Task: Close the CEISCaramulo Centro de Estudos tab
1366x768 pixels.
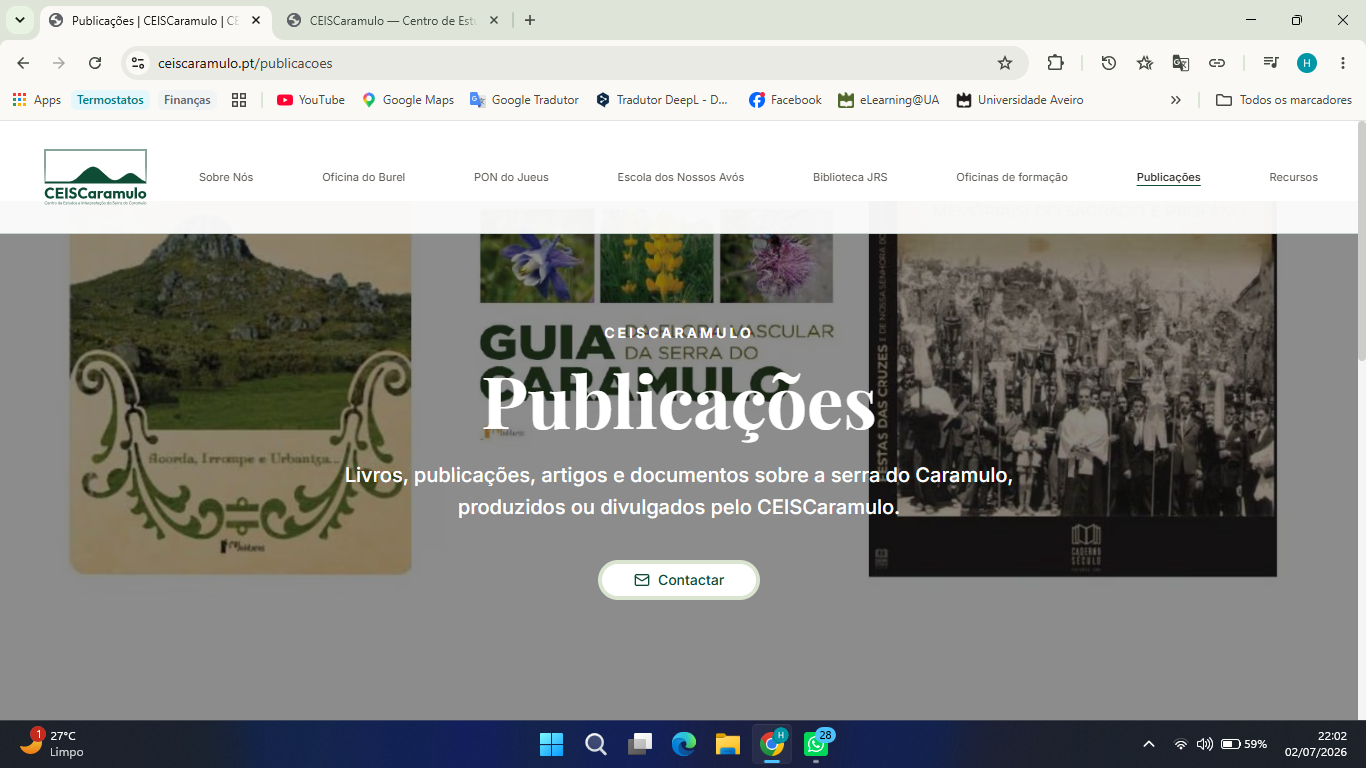Action: (494, 20)
